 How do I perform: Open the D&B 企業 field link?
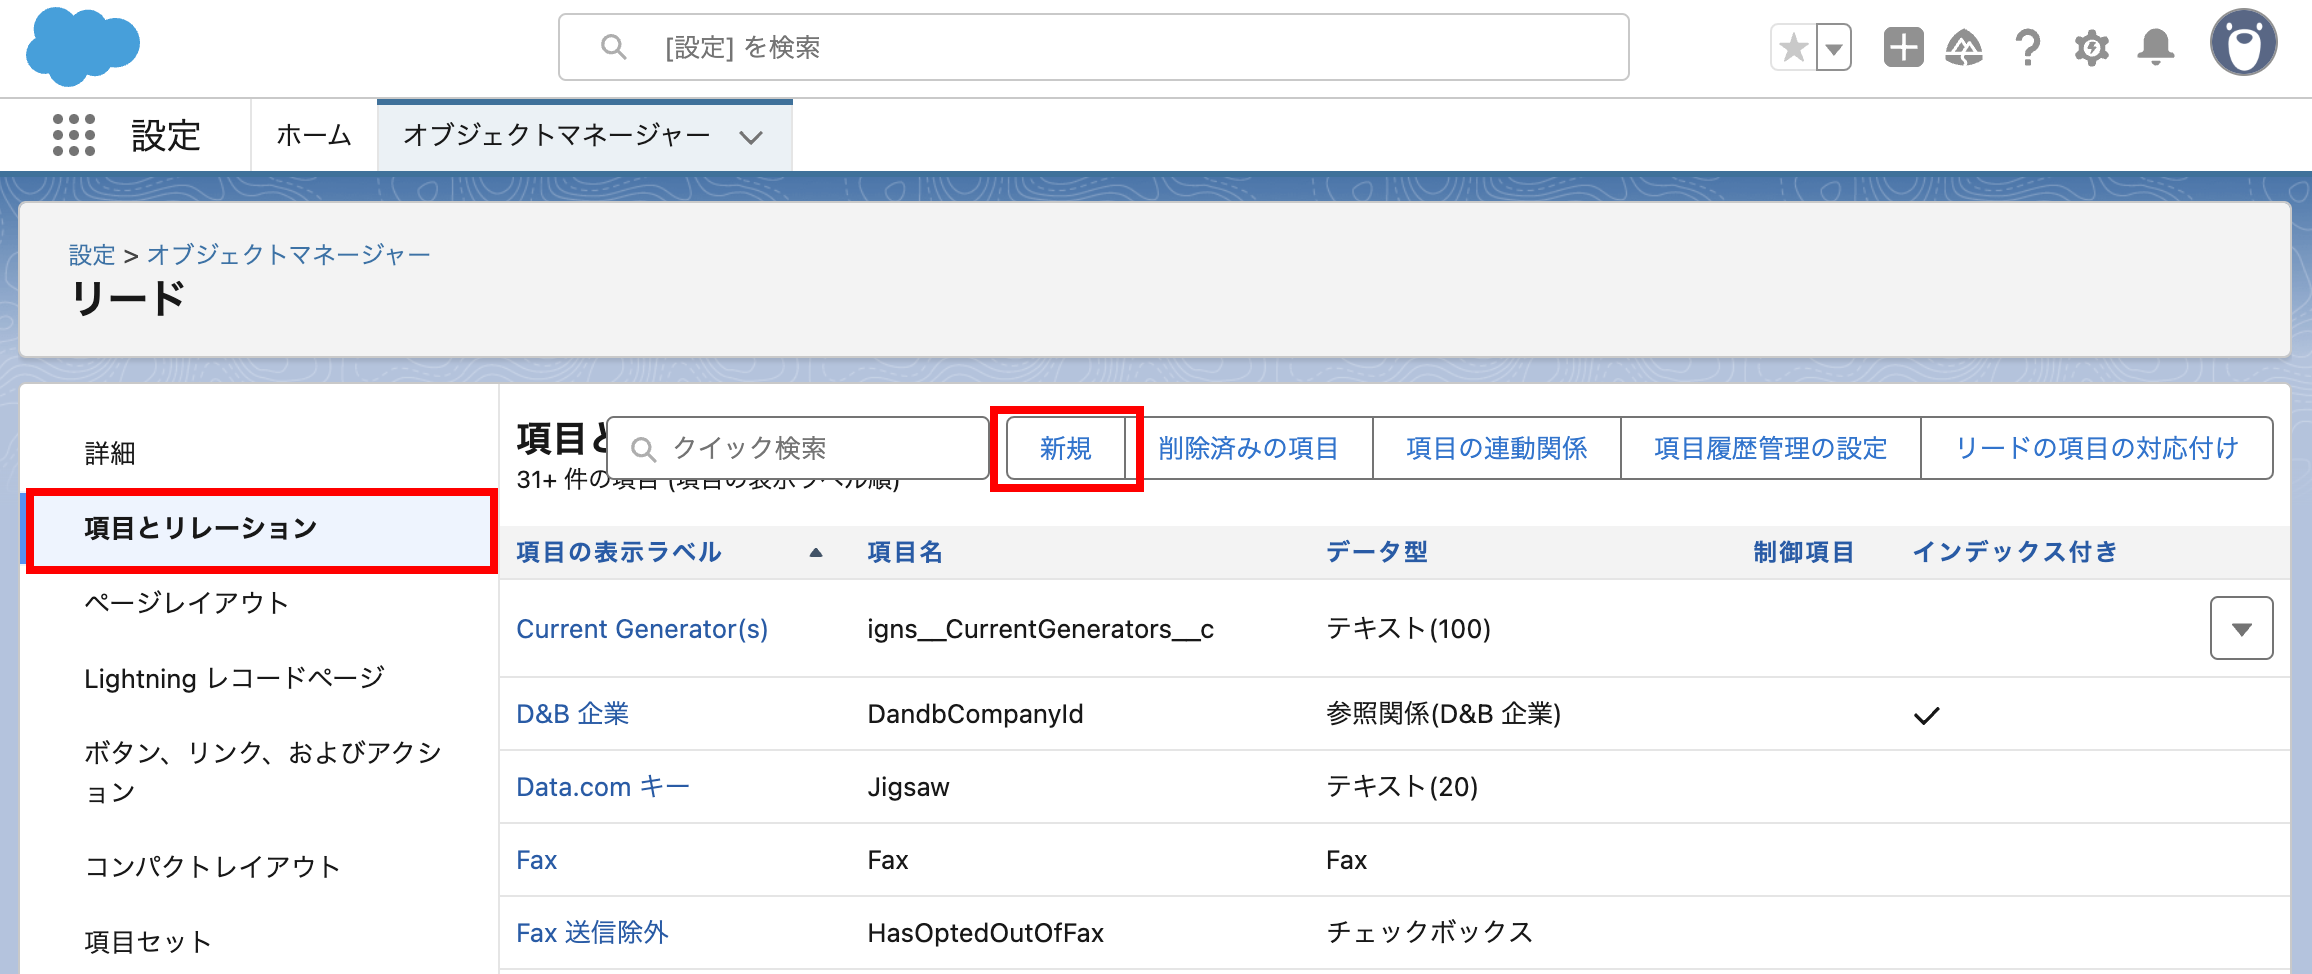(x=572, y=714)
